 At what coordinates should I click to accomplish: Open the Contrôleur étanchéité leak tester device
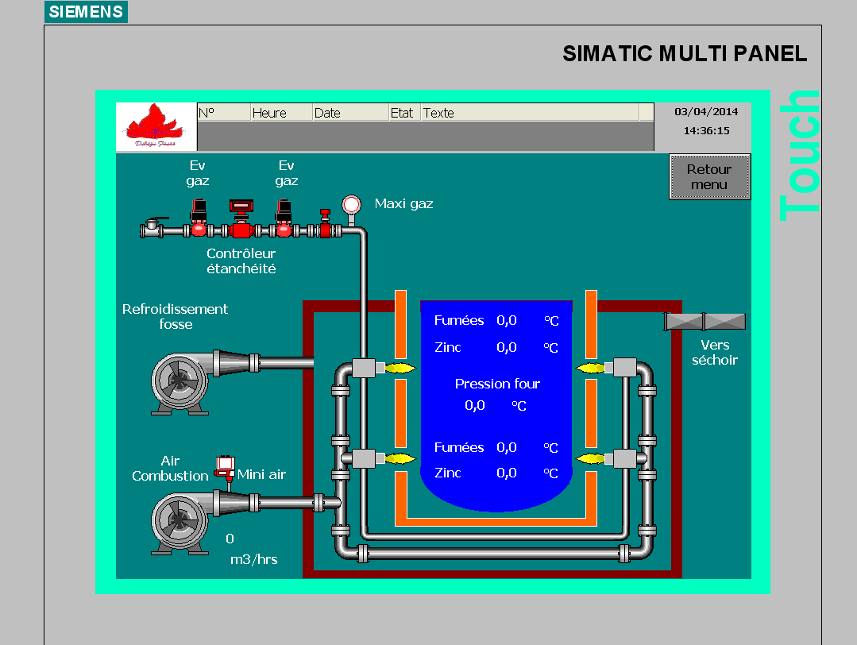pyautogui.click(x=241, y=218)
